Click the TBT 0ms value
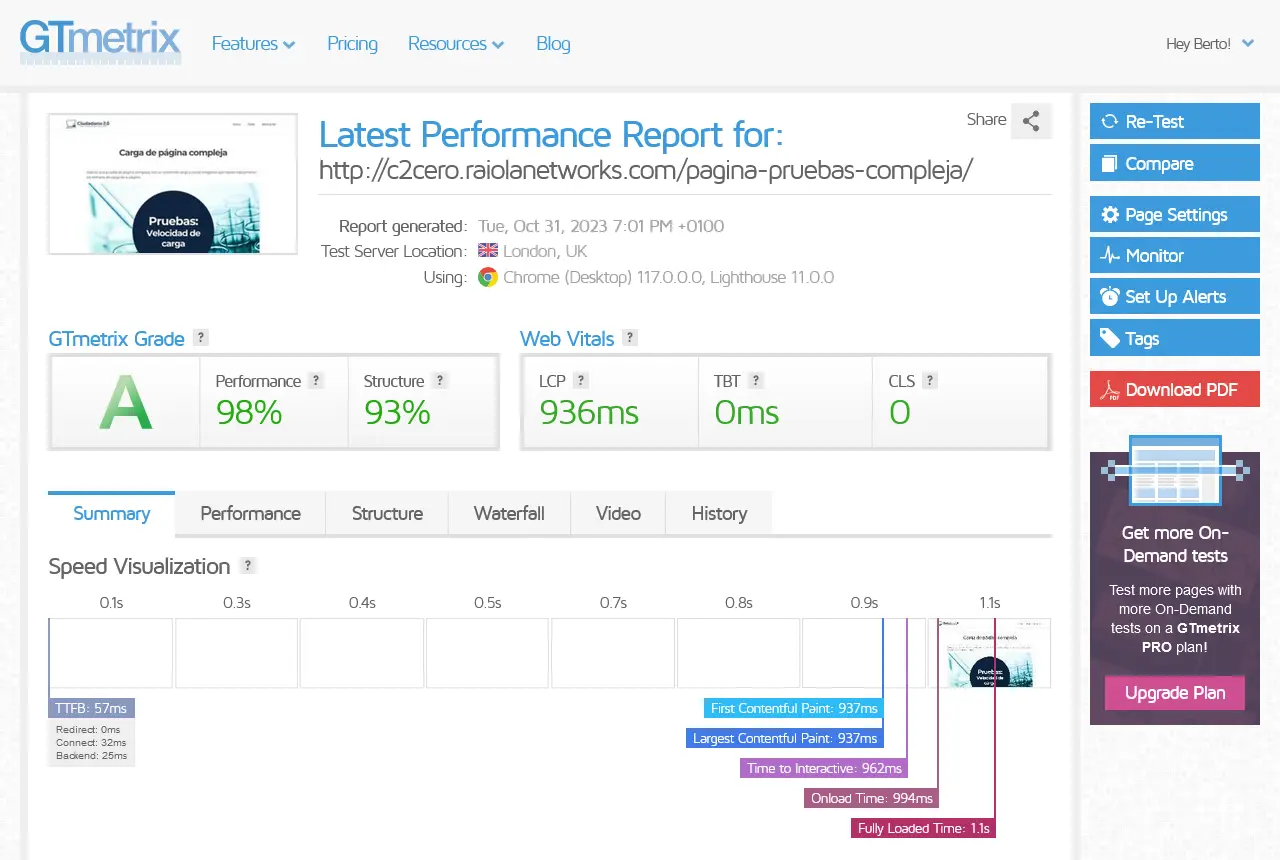Viewport: 1280px width, 860px height. (x=747, y=412)
